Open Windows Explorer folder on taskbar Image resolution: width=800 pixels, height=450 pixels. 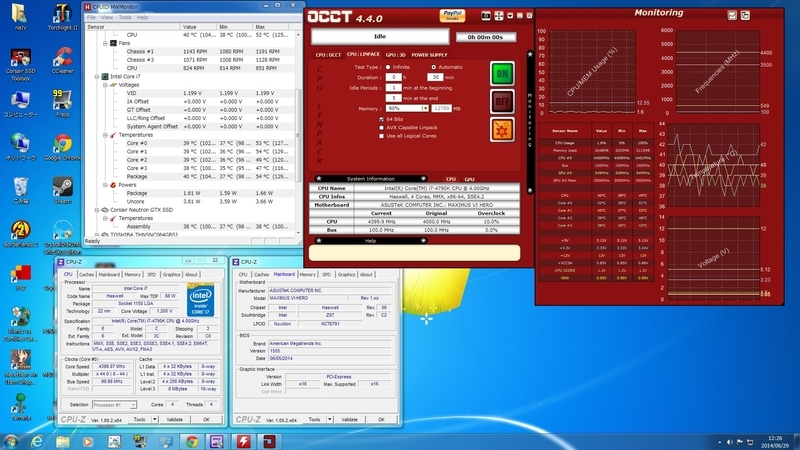[62, 441]
